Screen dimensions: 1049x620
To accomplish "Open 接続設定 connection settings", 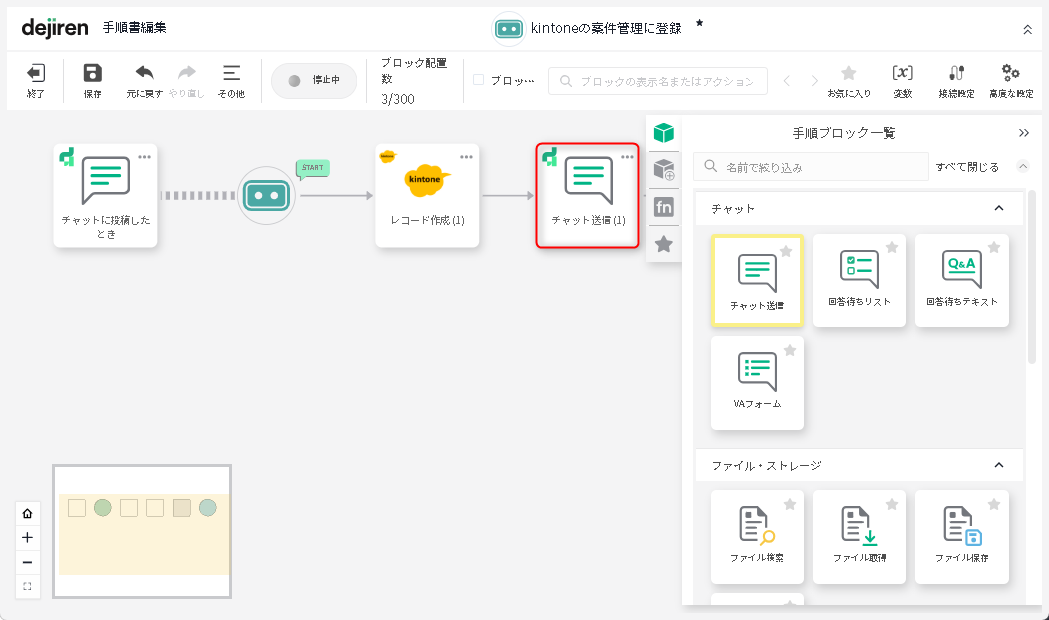I will [957, 80].
